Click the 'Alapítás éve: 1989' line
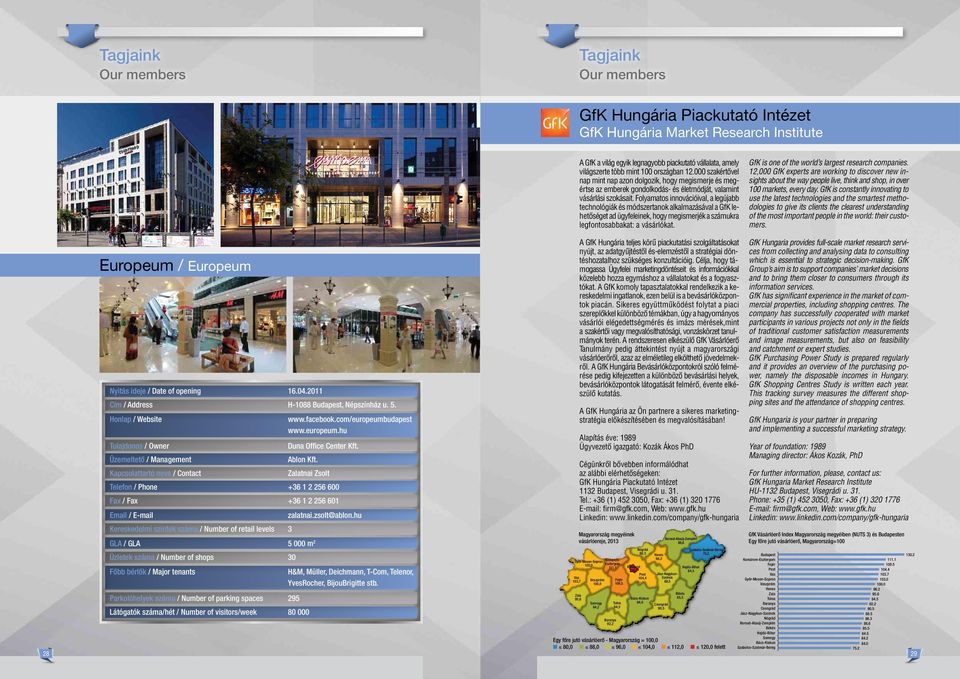This screenshot has width=960, height=679. pyautogui.click(x=607, y=438)
